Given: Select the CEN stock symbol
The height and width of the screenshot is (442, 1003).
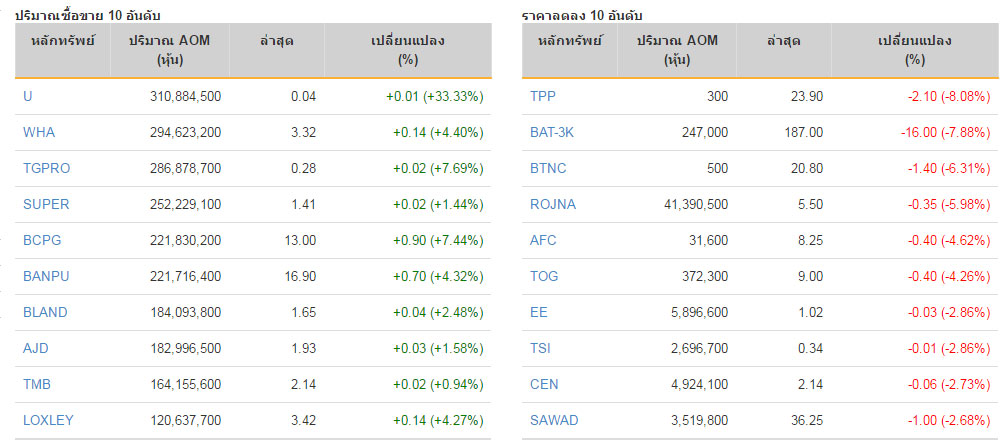Looking at the screenshot, I should tap(544, 384).
